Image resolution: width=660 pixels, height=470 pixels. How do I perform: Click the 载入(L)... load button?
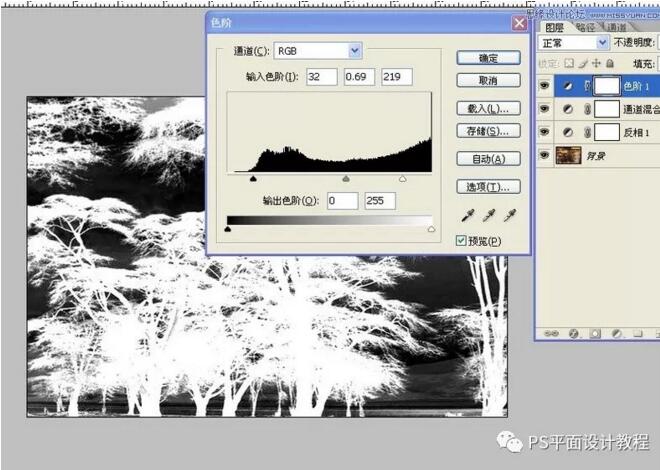coord(488,109)
